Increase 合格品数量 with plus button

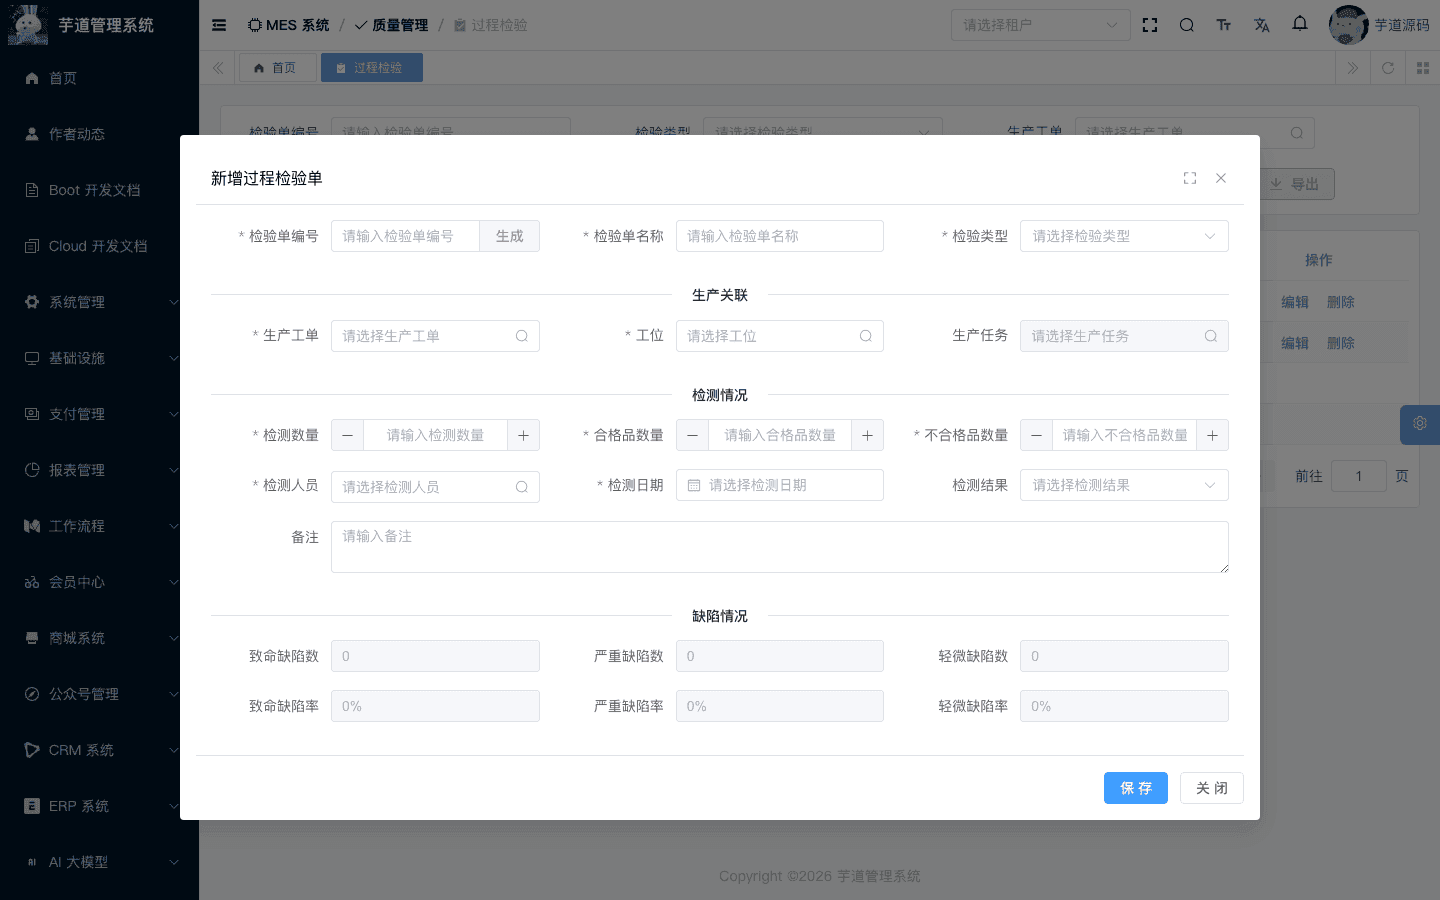(x=867, y=435)
